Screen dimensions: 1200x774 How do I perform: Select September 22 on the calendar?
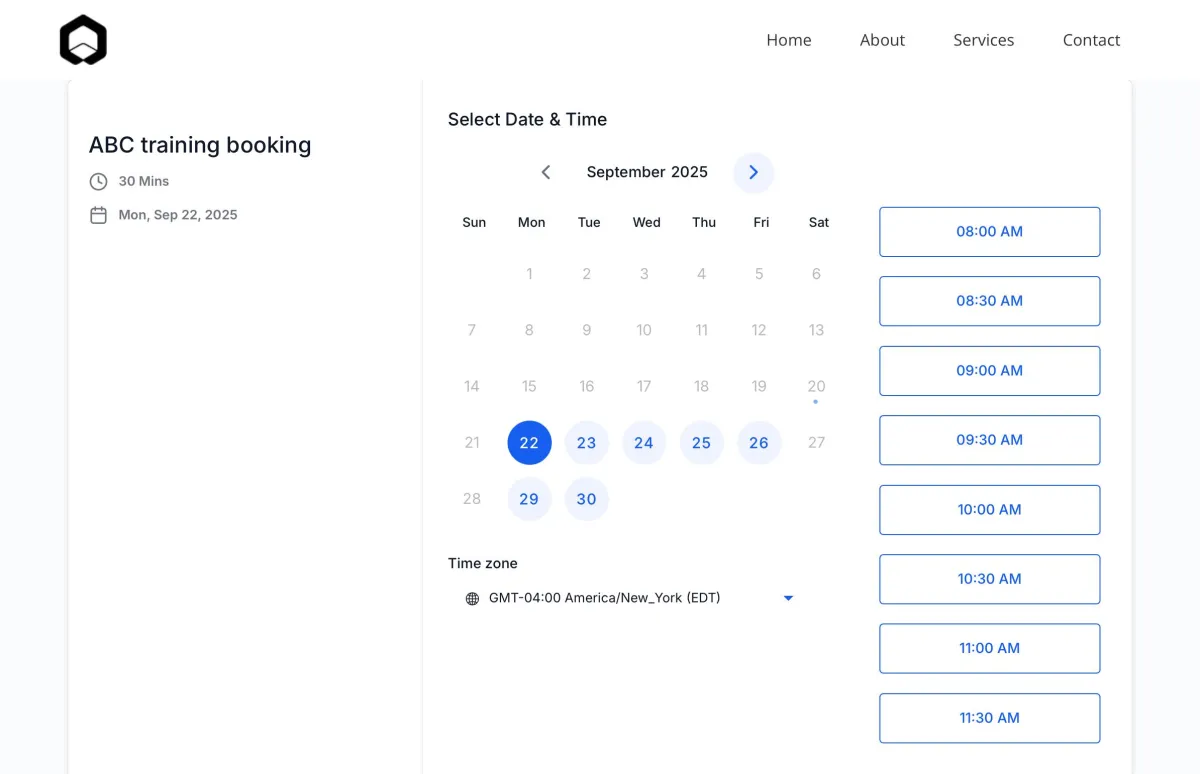coord(529,442)
